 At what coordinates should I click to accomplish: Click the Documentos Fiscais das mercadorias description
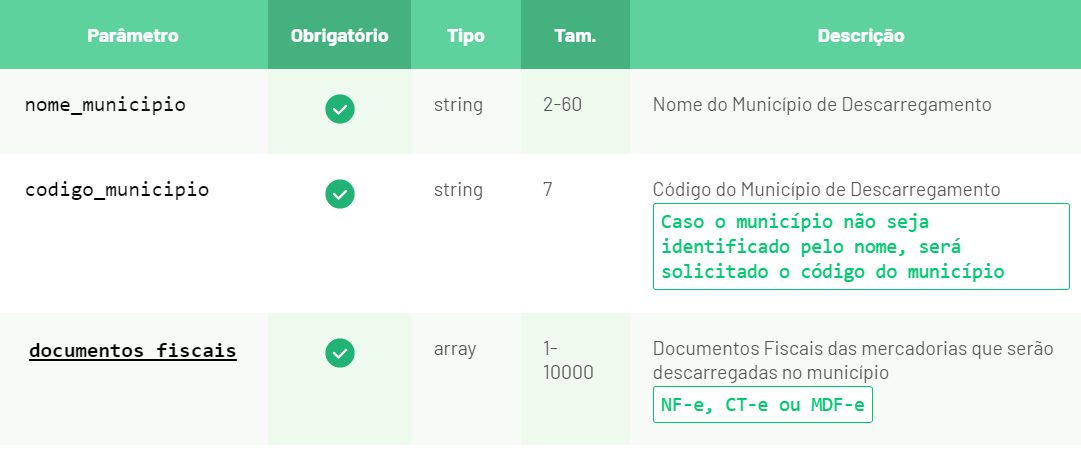[853, 360]
